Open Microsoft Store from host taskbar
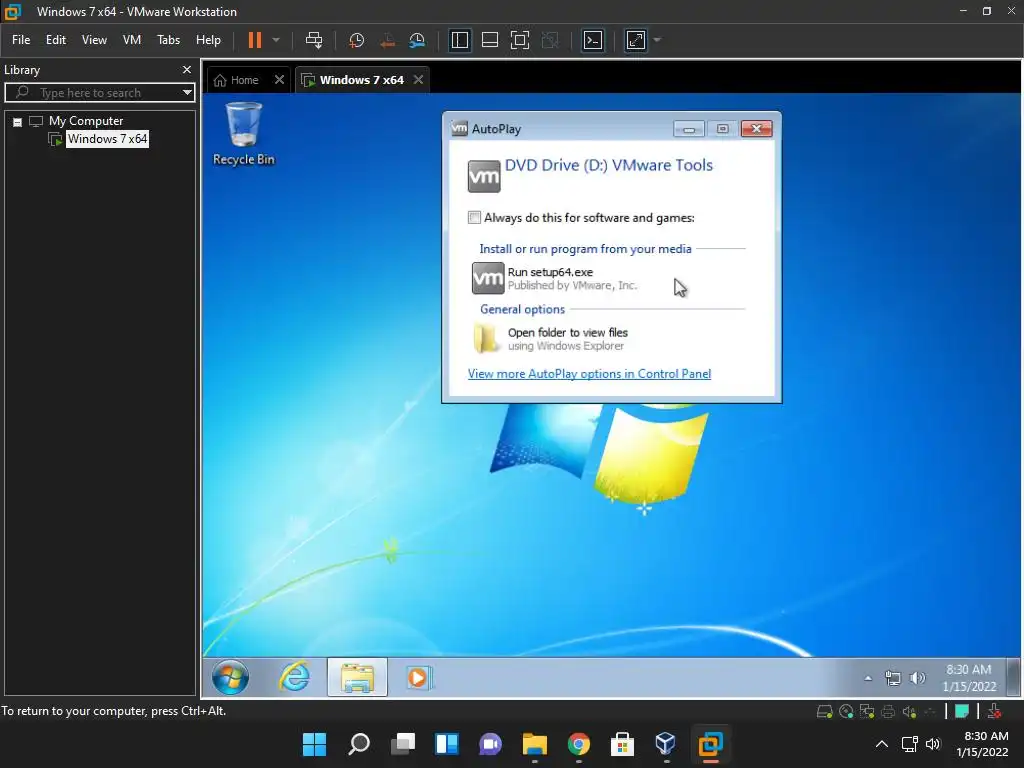Image resolution: width=1024 pixels, height=768 pixels. point(622,744)
